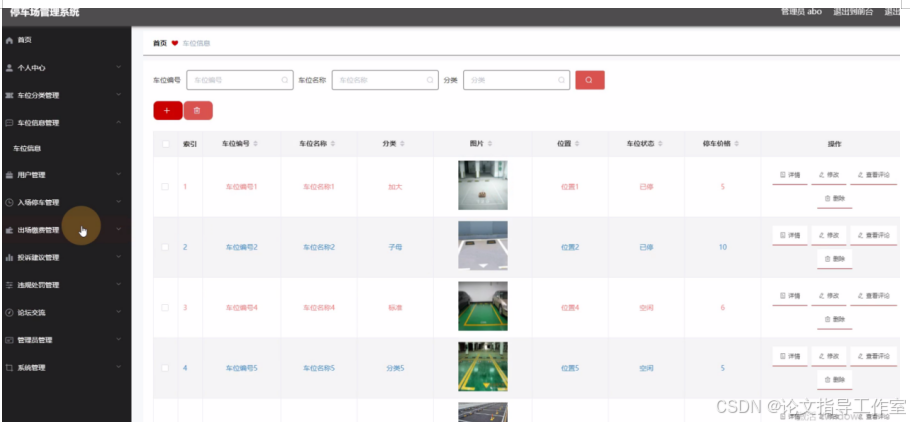Screen dimensions: 910x422
Task: Click the red heart breadcrumb icon
Action: pos(175,43)
